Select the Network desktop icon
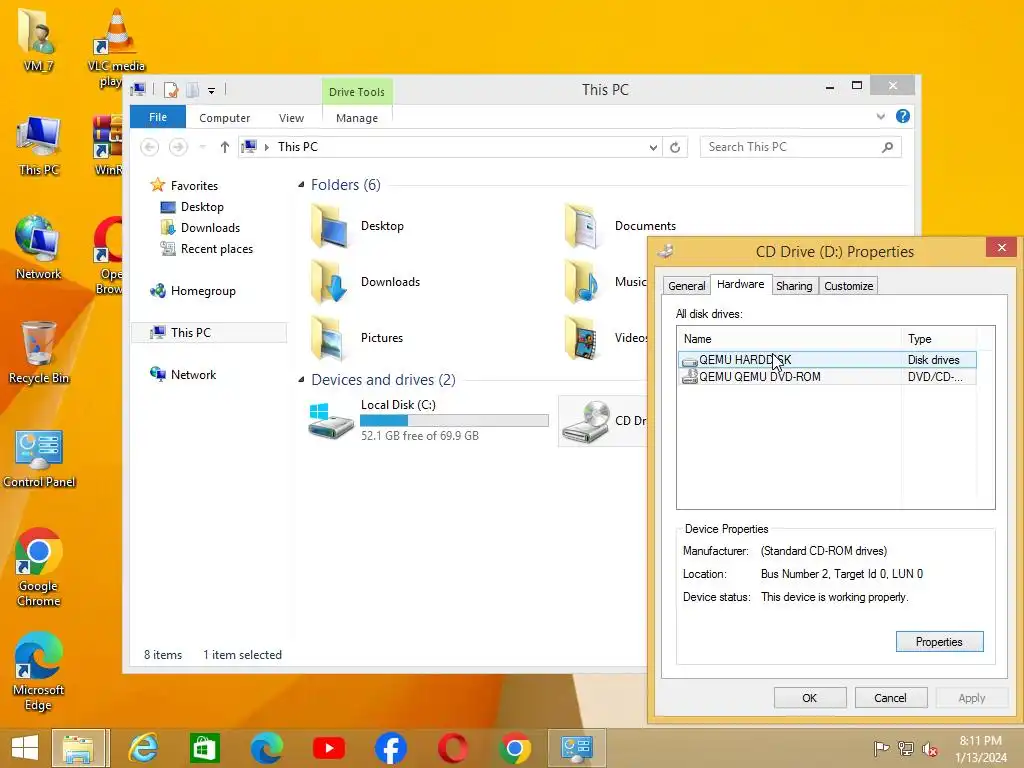1024x768 pixels. pyautogui.click(x=38, y=248)
